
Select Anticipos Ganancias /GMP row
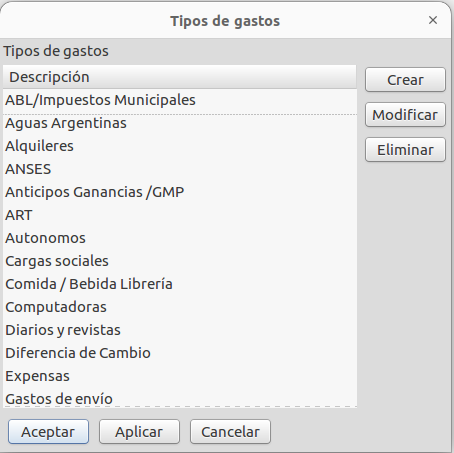[x=180, y=192]
